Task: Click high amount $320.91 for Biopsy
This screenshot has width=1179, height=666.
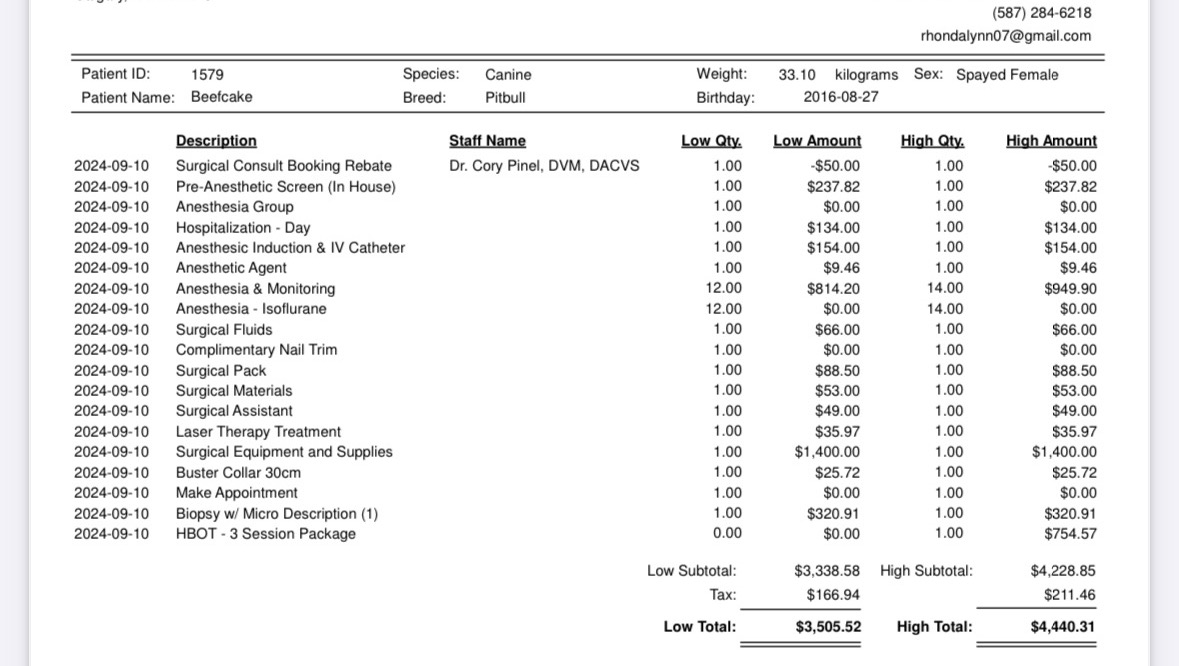Action: (1070, 514)
